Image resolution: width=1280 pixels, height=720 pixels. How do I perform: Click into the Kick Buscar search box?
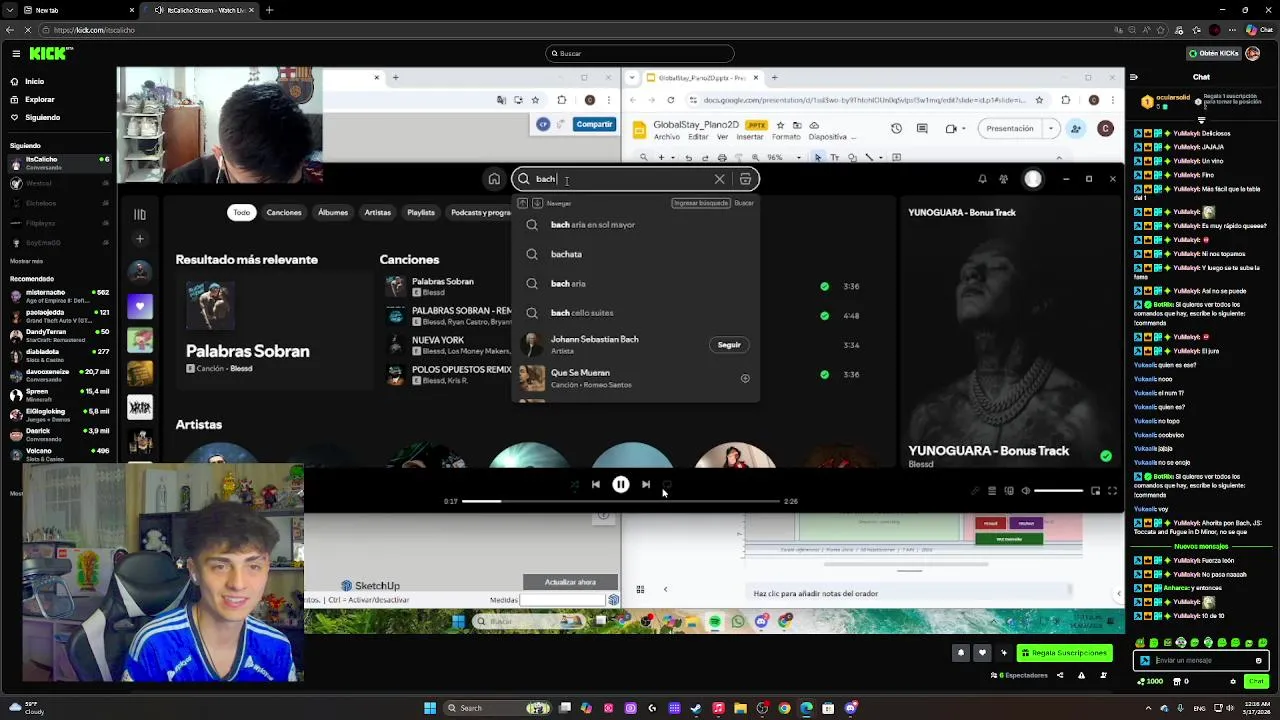point(640,53)
